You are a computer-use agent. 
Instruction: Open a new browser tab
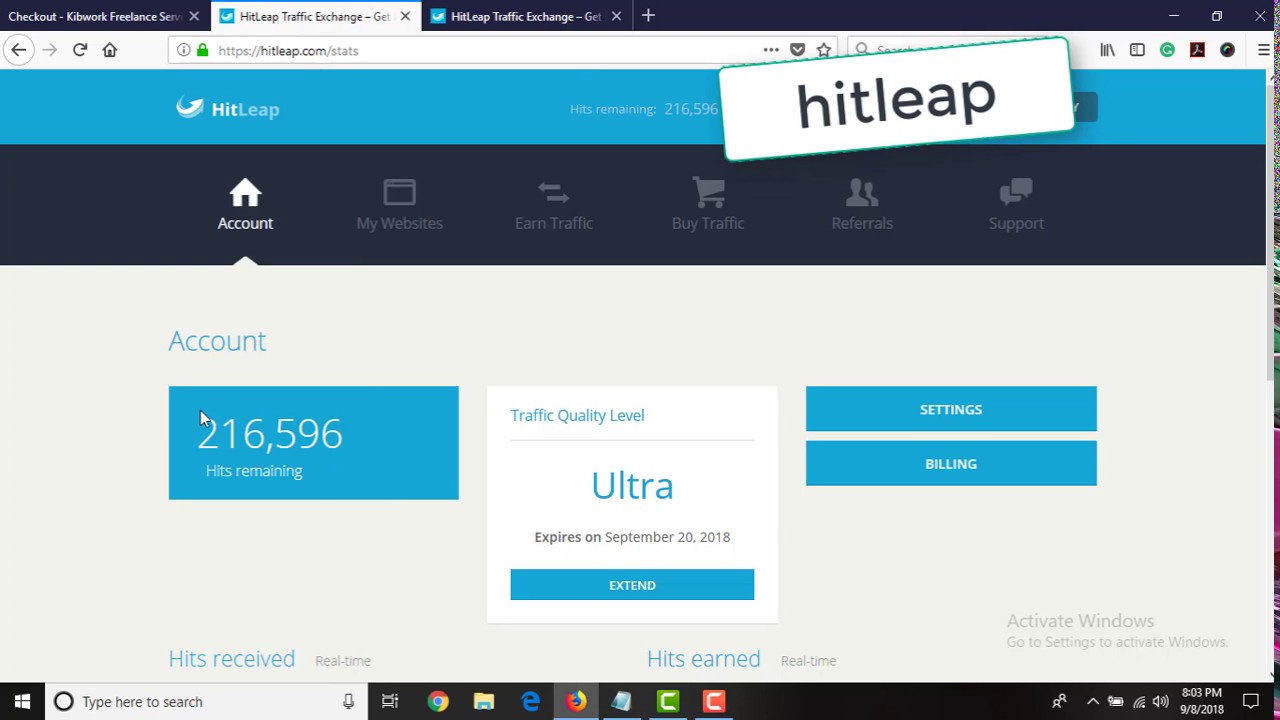pos(648,16)
